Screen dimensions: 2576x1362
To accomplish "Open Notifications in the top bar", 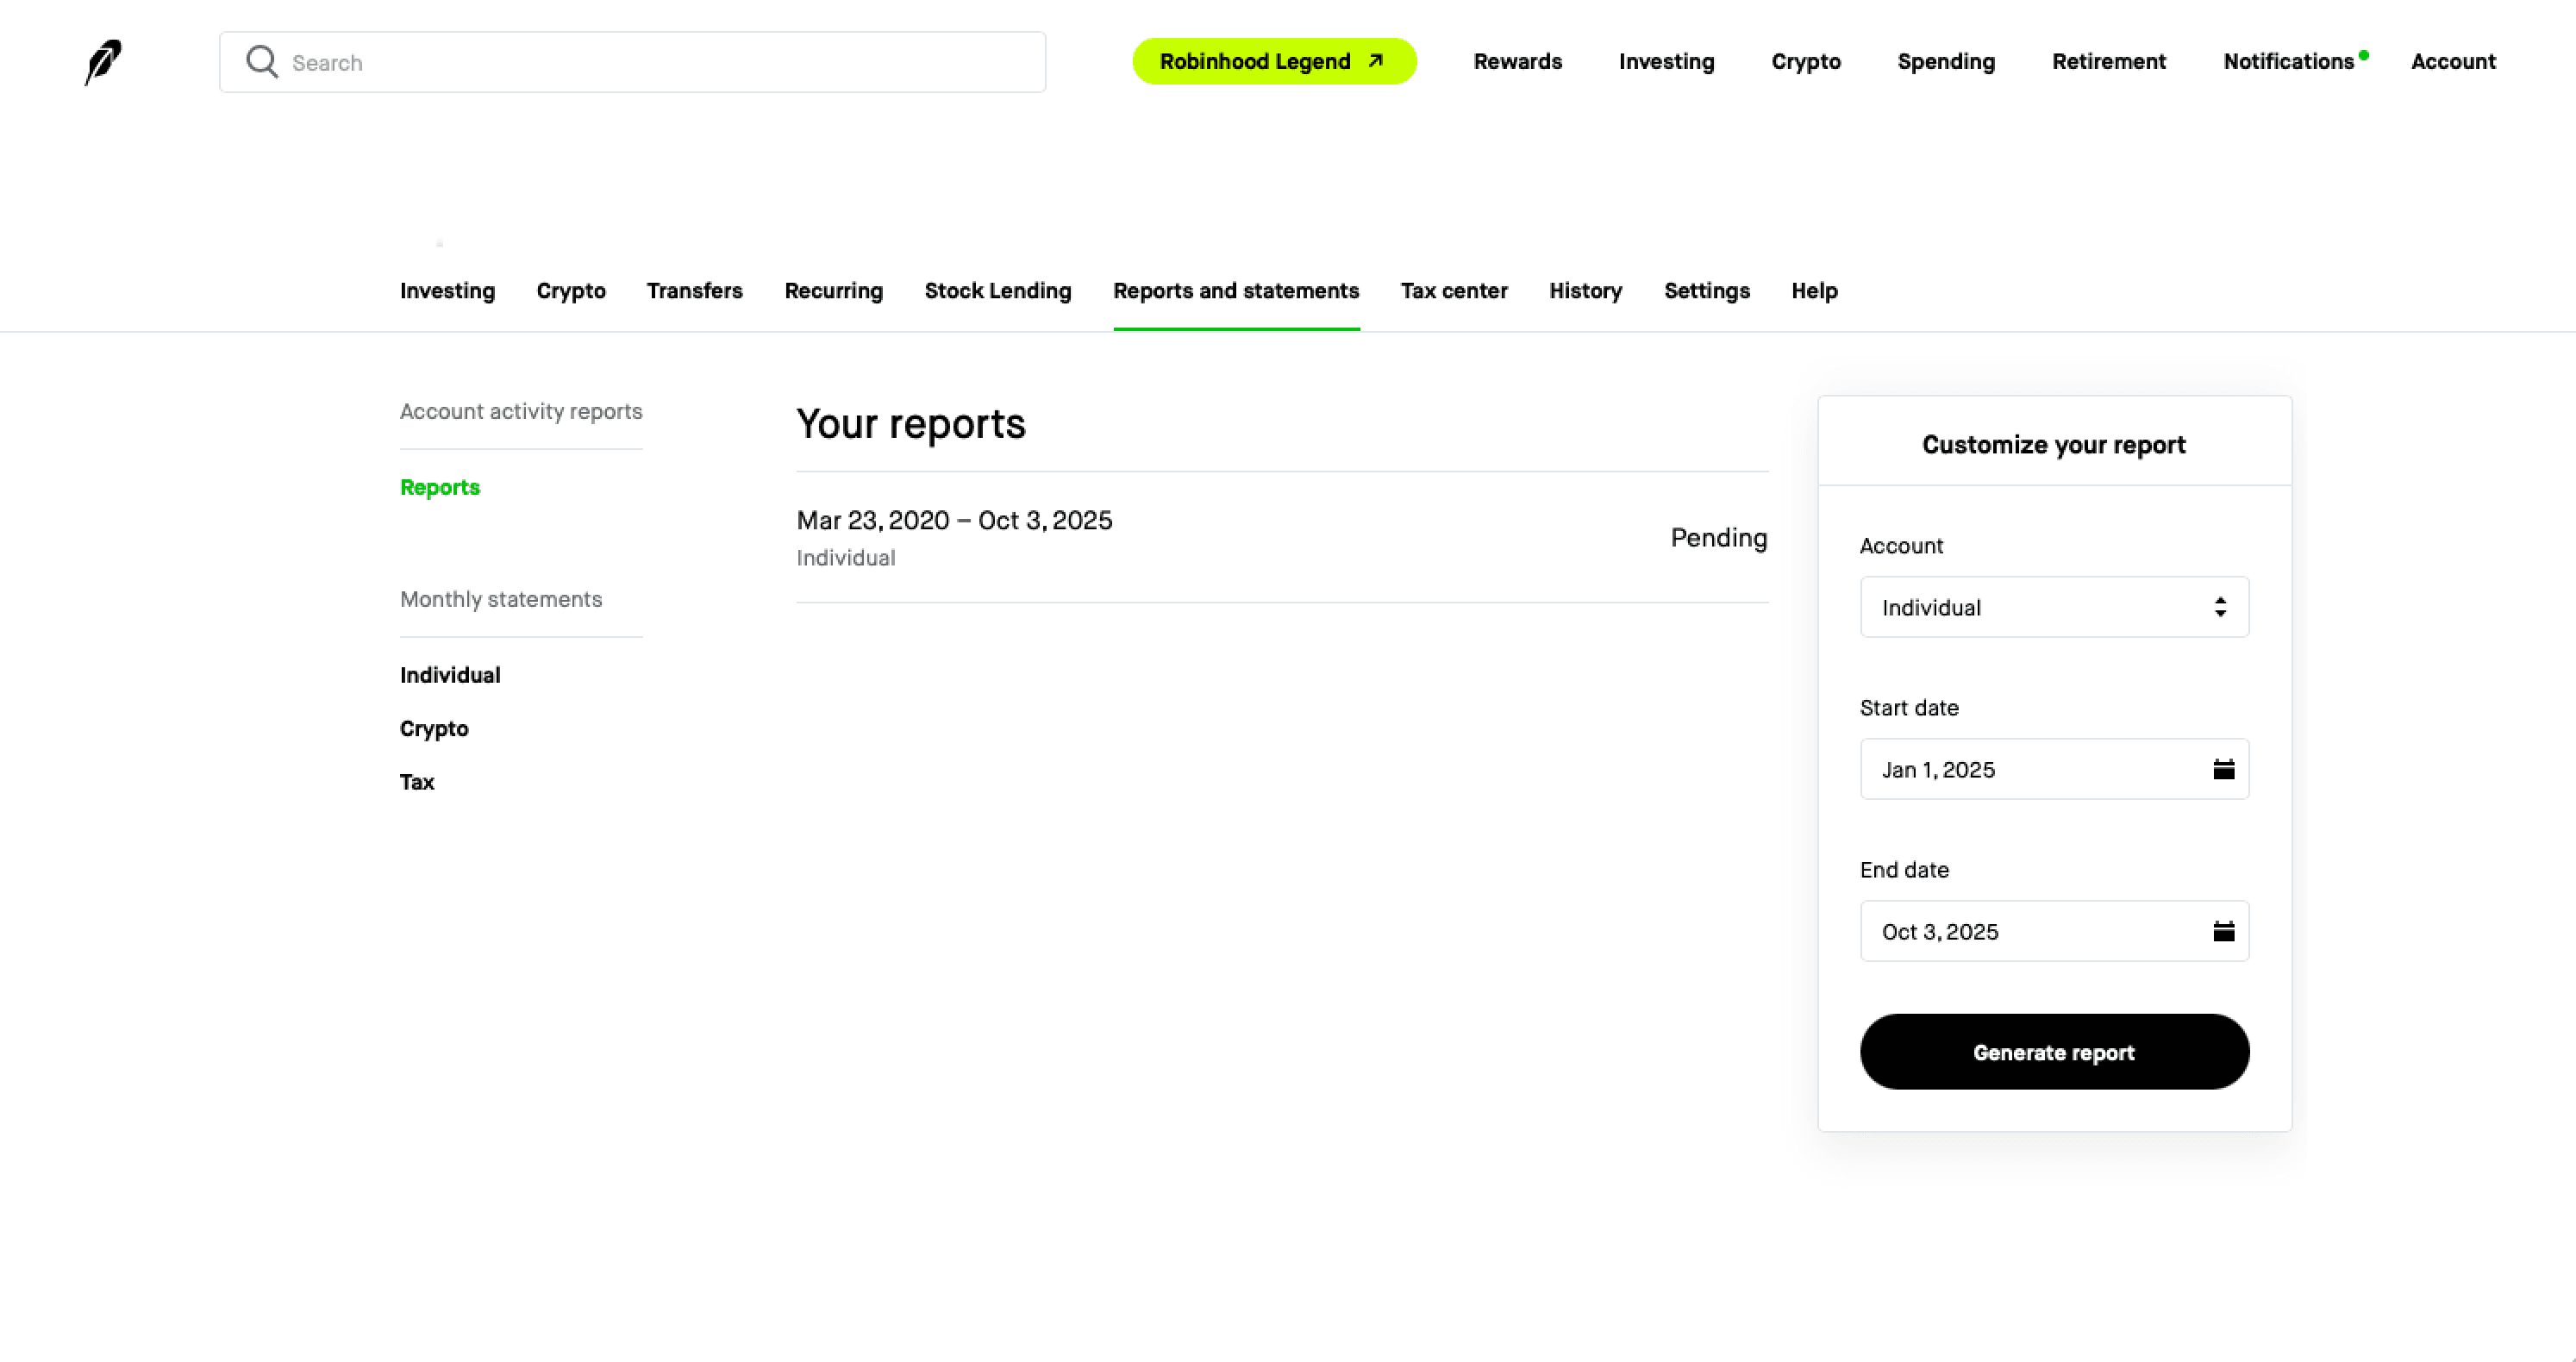I will coord(2288,62).
